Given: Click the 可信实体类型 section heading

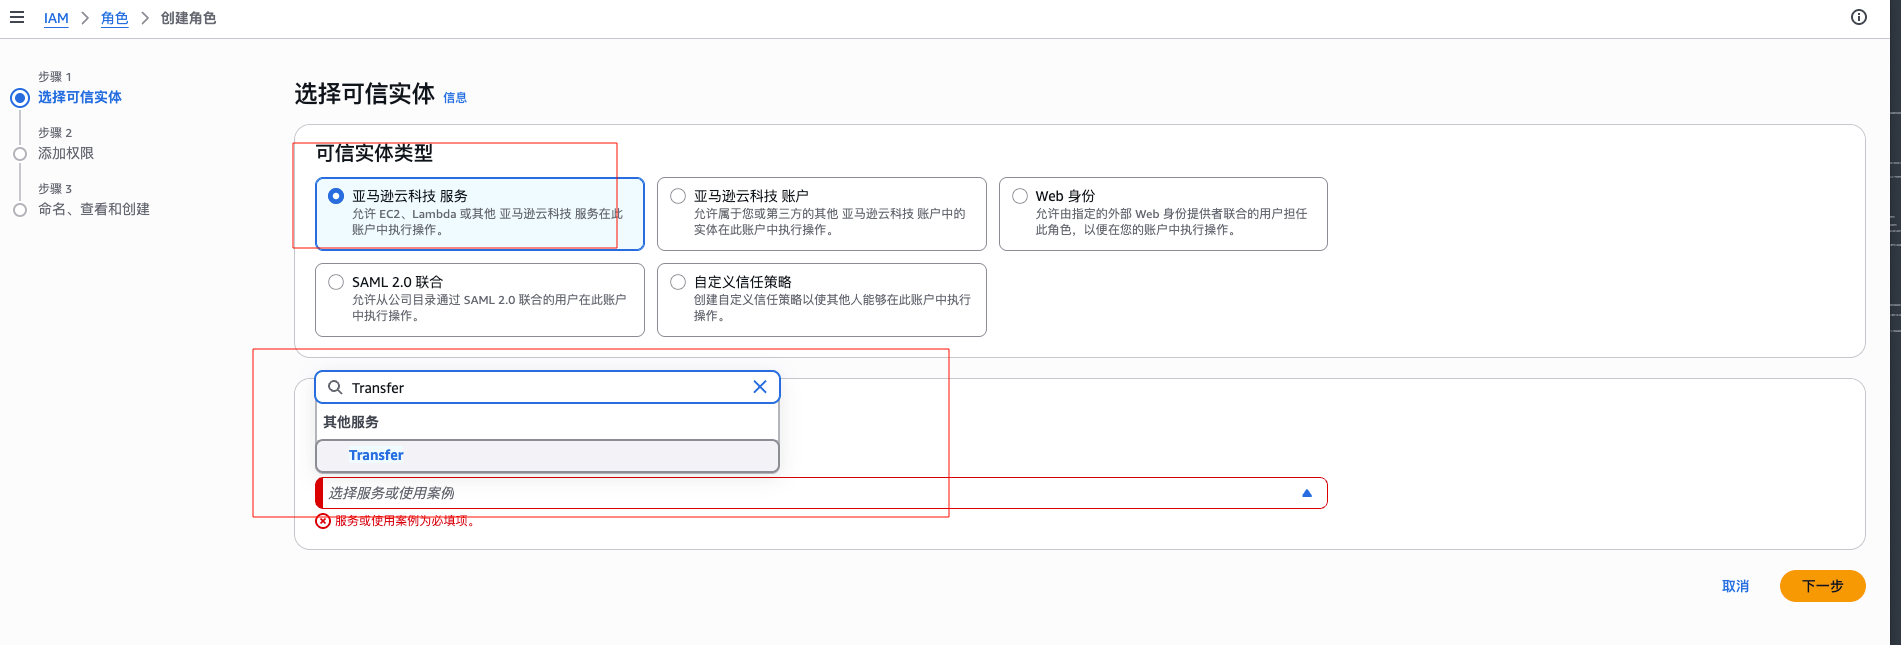Looking at the screenshot, I should [x=374, y=153].
